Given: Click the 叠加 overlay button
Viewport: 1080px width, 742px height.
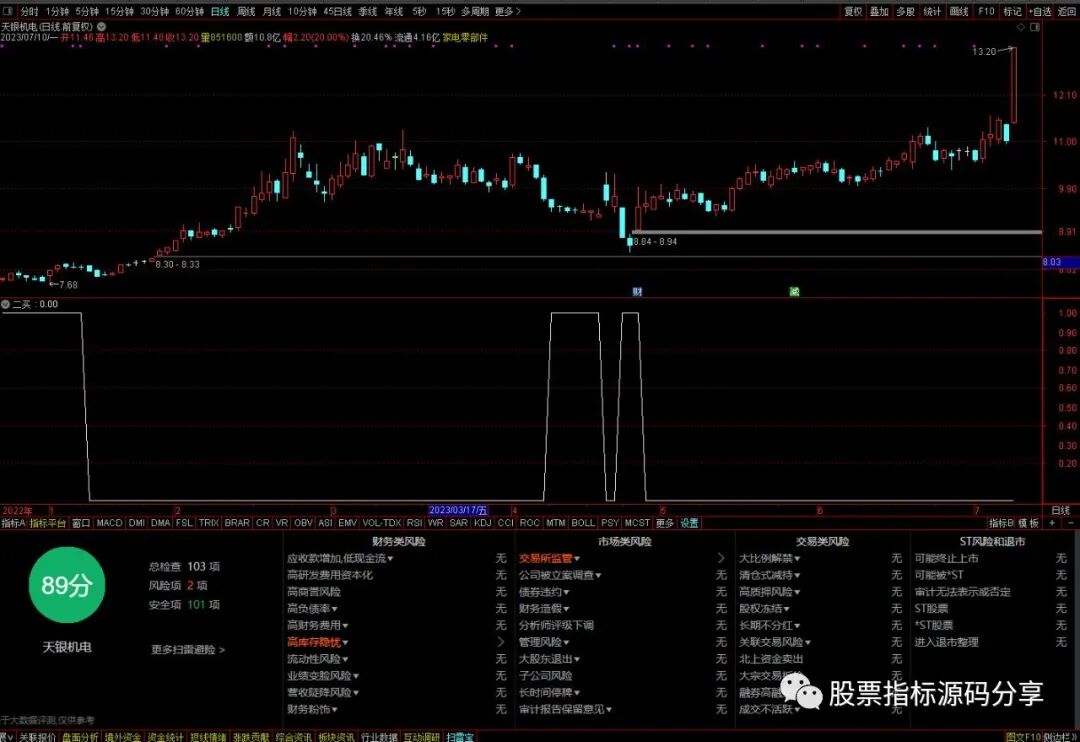Looking at the screenshot, I should click(x=879, y=11).
